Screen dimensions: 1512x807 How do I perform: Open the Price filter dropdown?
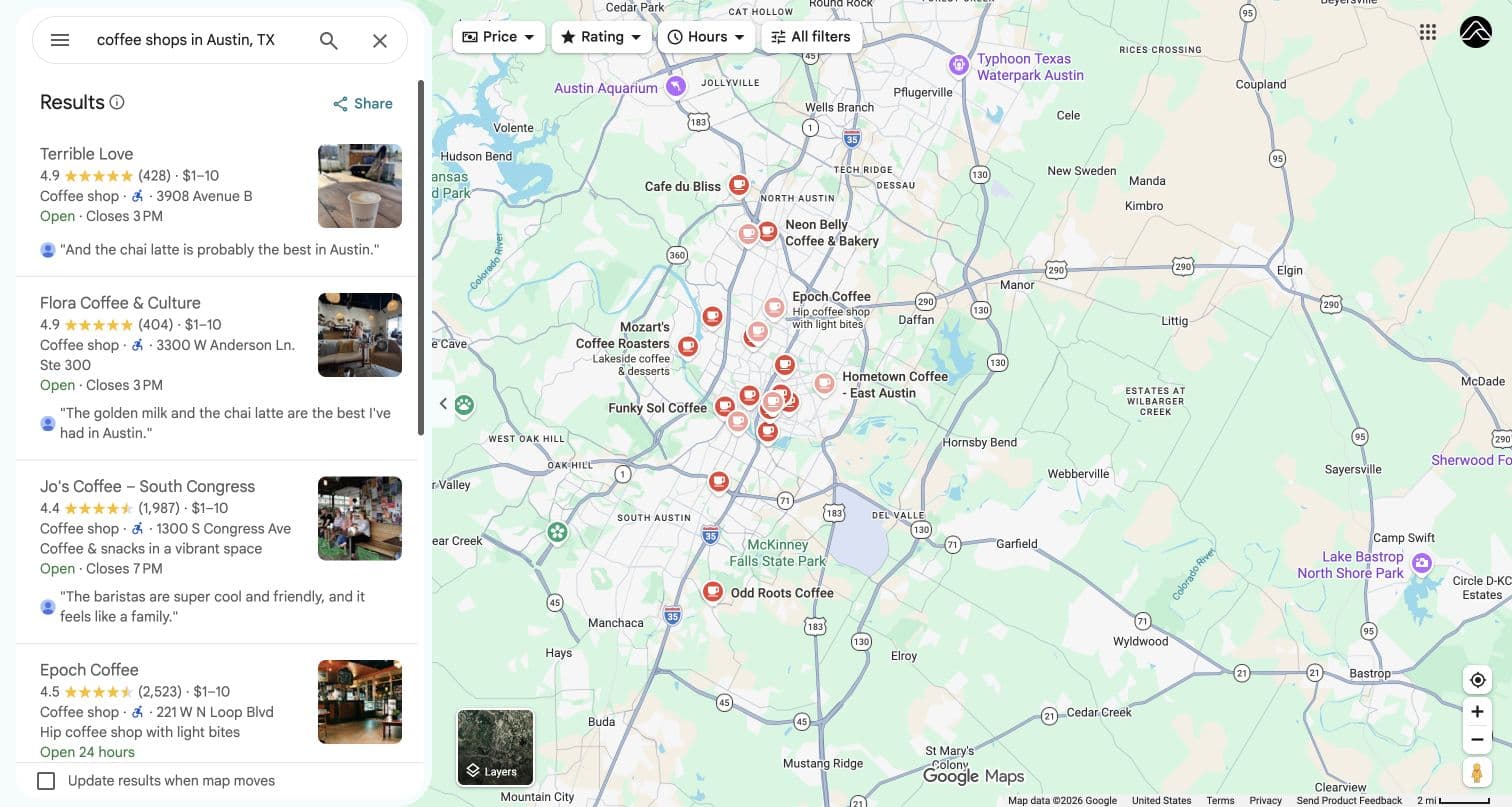coord(499,37)
